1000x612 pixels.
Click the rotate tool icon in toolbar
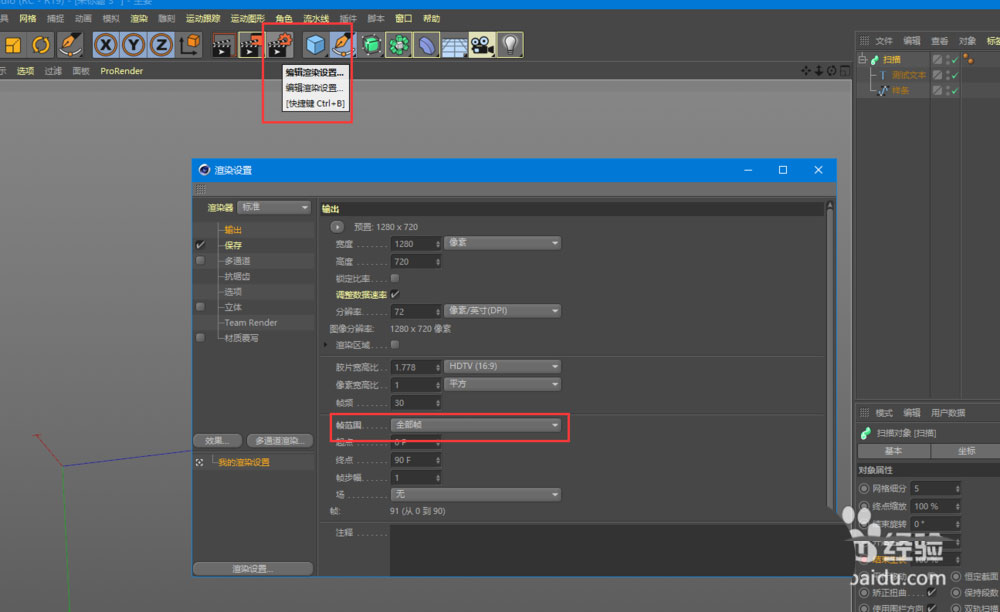point(41,45)
